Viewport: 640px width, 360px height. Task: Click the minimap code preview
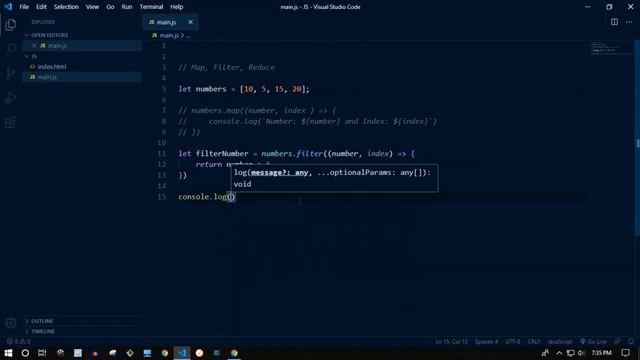pyautogui.click(x=611, y=48)
